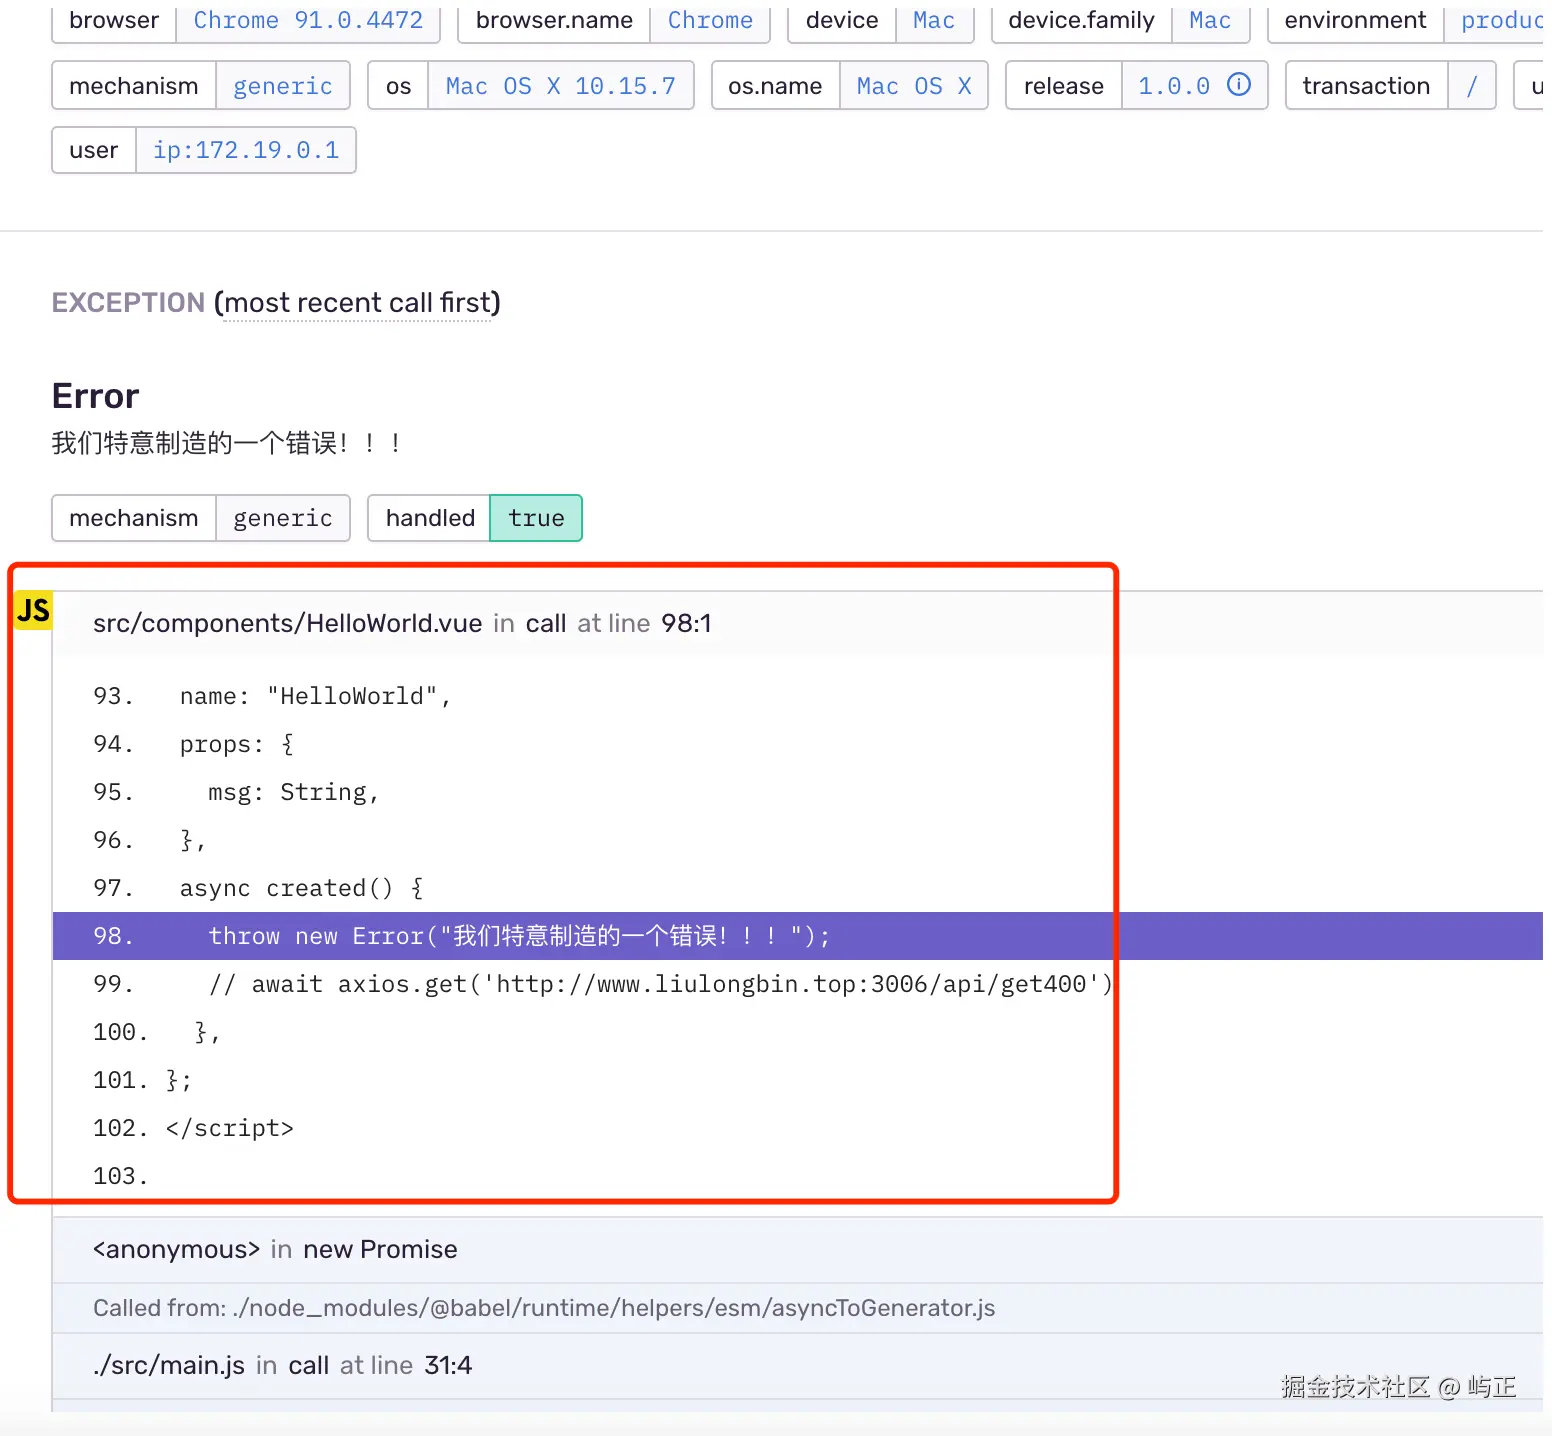Click the yellow JS platform icon
Image resolution: width=1552 pixels, height=1436 pixels.
coord(33,610)
